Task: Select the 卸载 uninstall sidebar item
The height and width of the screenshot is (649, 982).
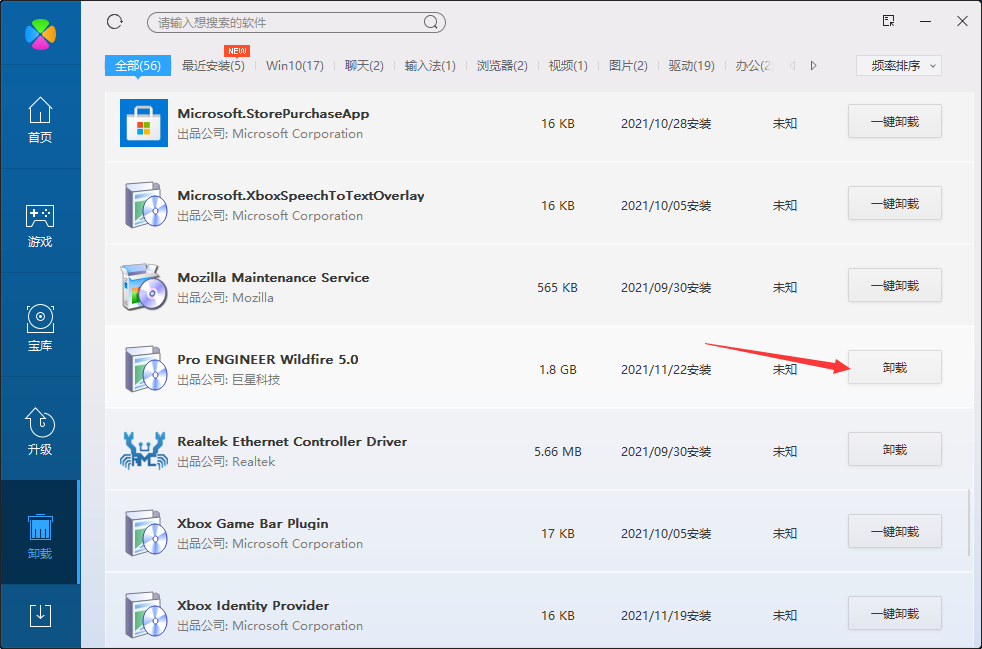Action: 40,536
